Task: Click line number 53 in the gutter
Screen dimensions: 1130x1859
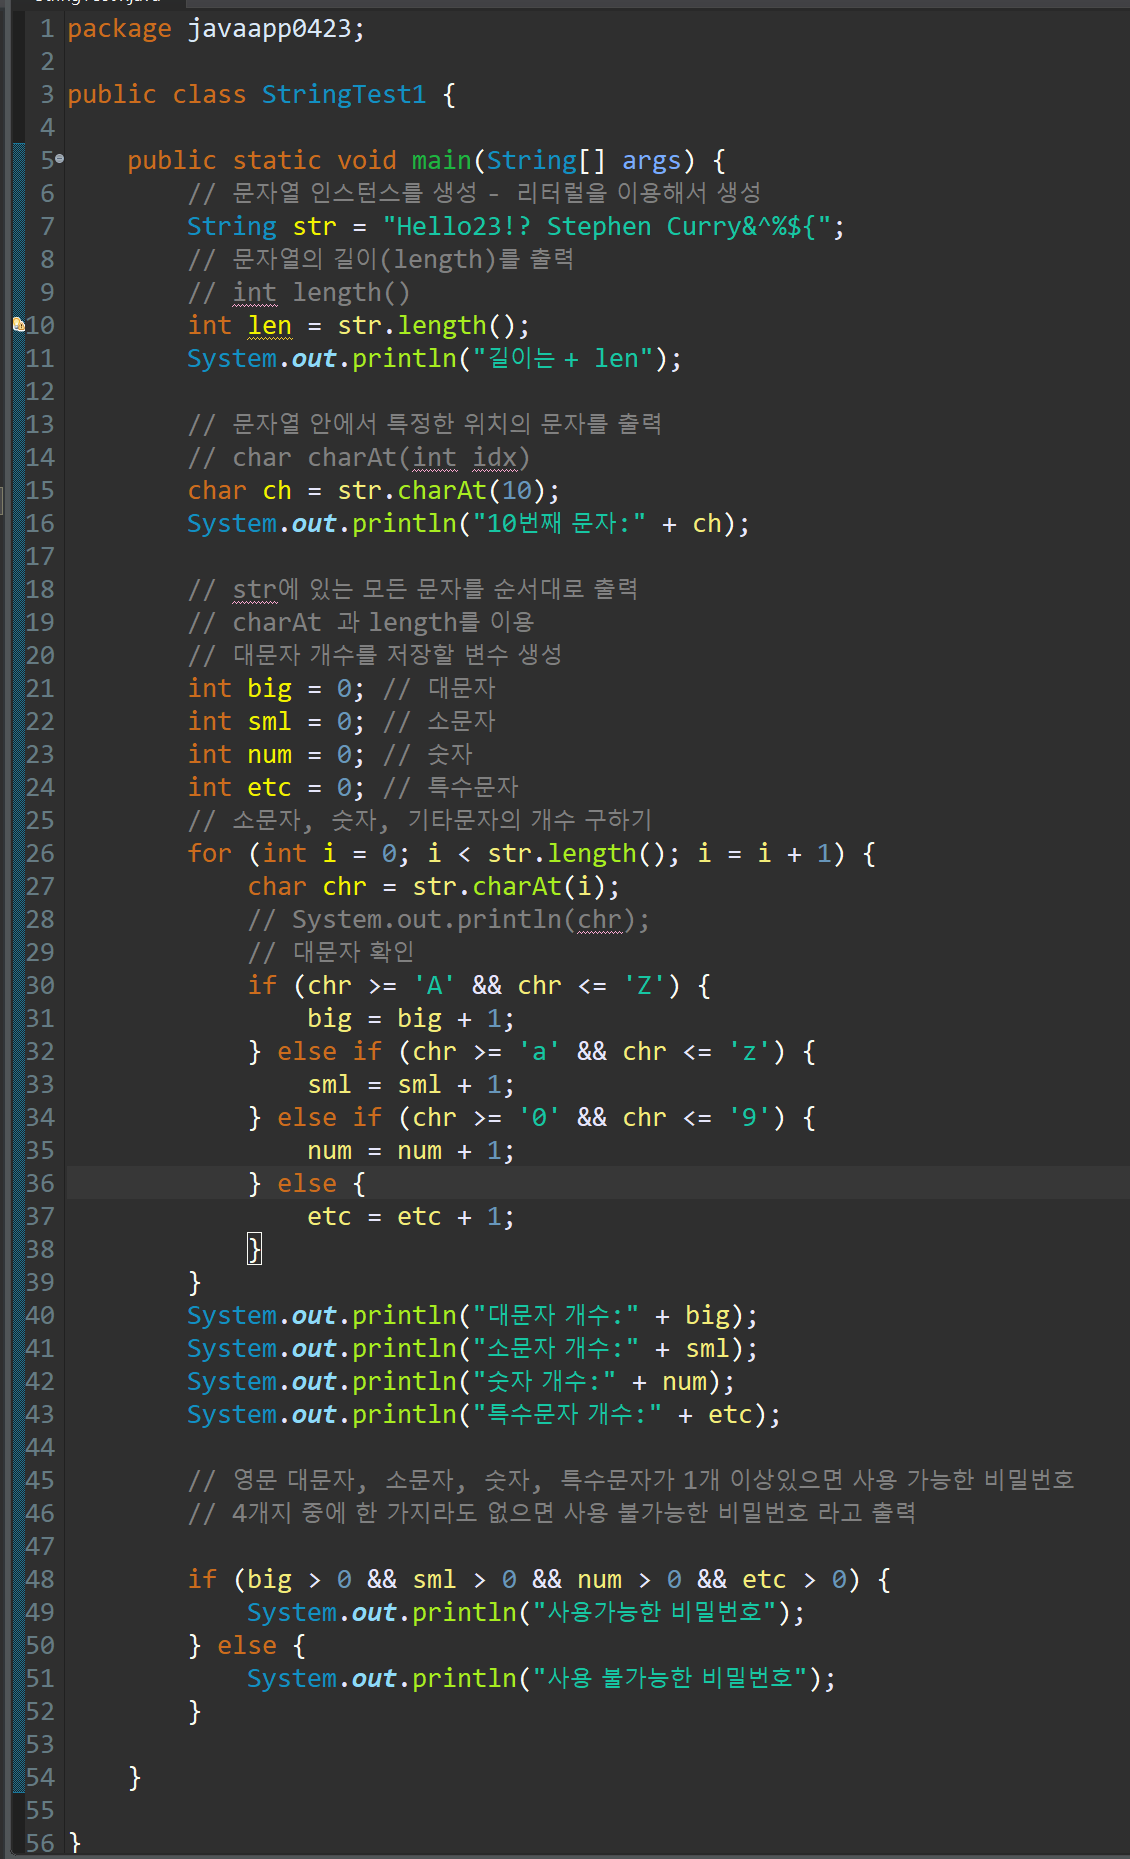Action: tap(40, 1744)
